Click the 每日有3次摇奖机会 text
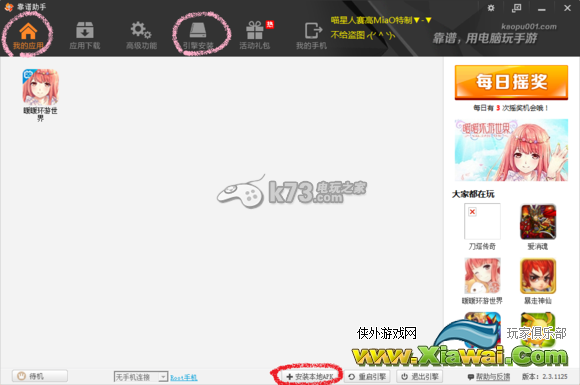Viewport: 580px width, 385px height. click(x=511, y=108)
